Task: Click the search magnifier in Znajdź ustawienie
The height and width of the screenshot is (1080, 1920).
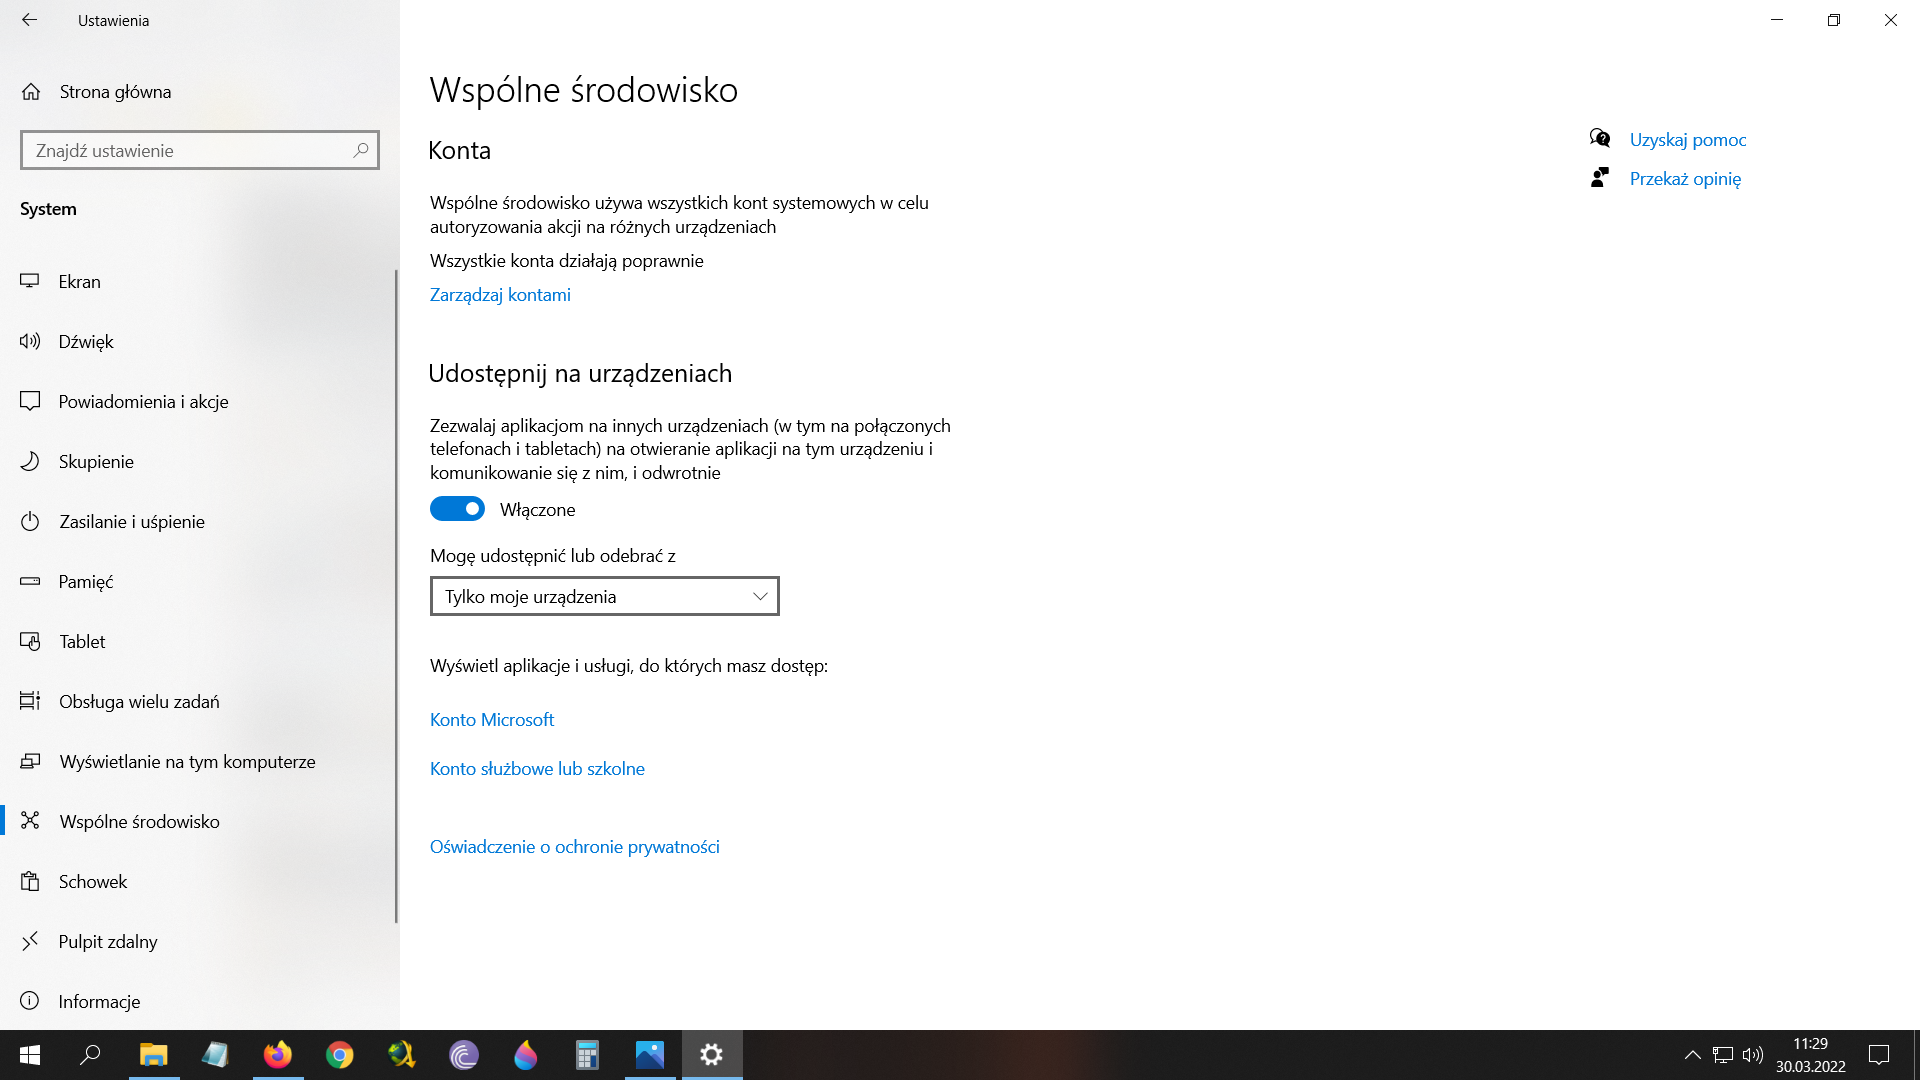Action: click(x=361, y=150)
